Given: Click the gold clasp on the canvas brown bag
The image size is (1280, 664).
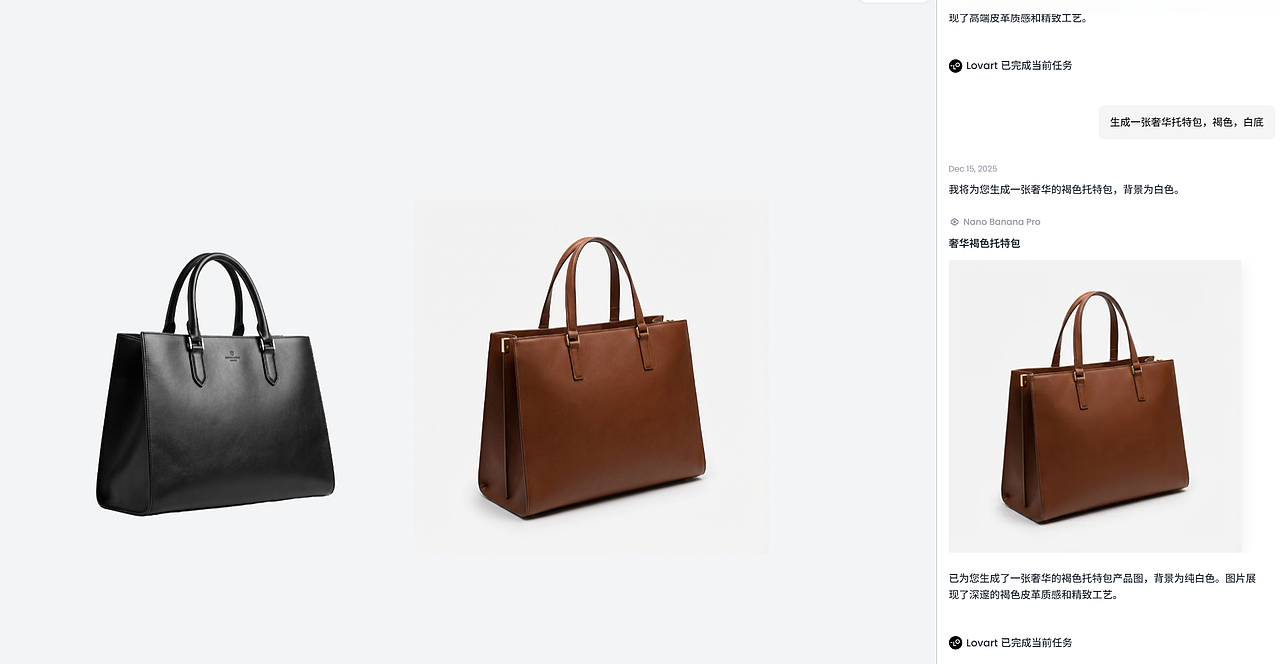Looking at the screenshot, I should click(504, 344).
